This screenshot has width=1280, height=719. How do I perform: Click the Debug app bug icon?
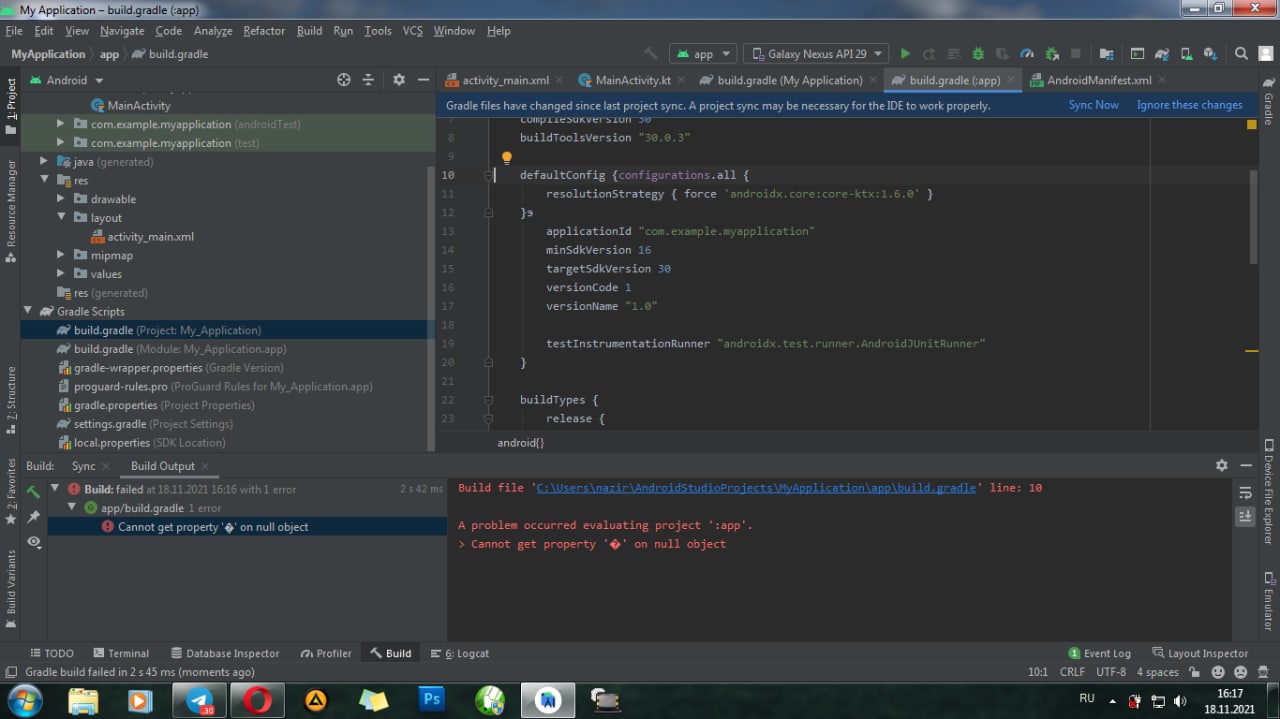978,54
